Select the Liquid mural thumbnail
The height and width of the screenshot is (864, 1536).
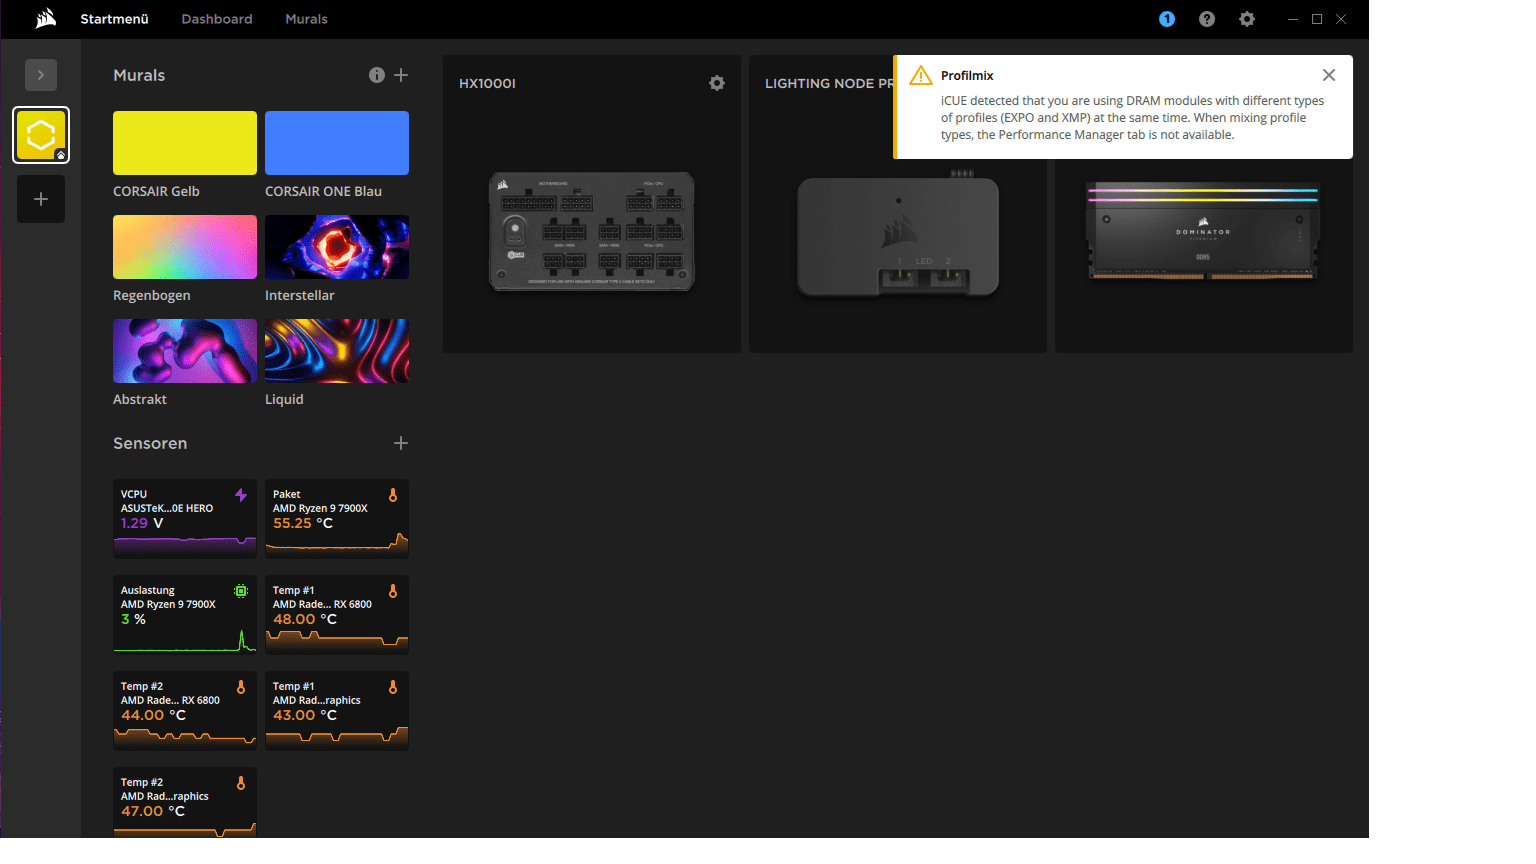[337, 351]
